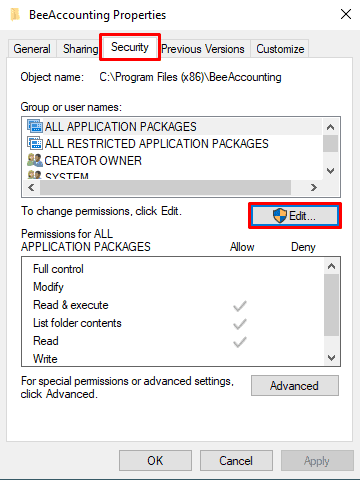Click the partially visible SYSTEM user icon

35,175
